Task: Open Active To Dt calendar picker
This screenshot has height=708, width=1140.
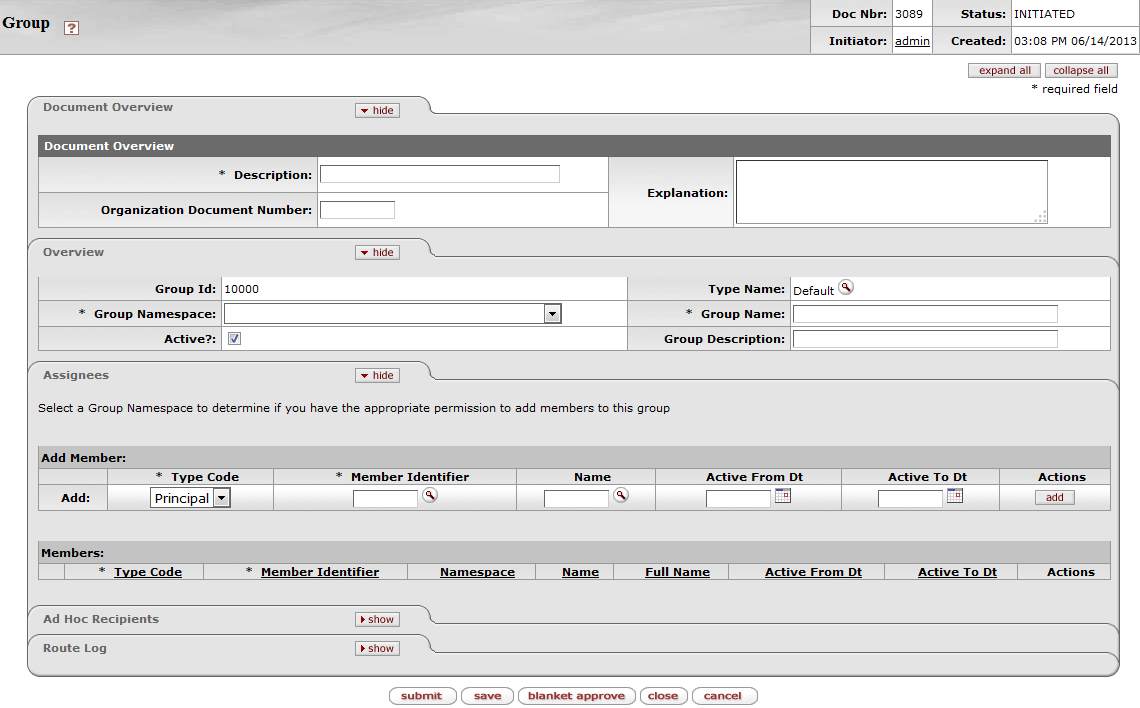Action: [955, 495]
